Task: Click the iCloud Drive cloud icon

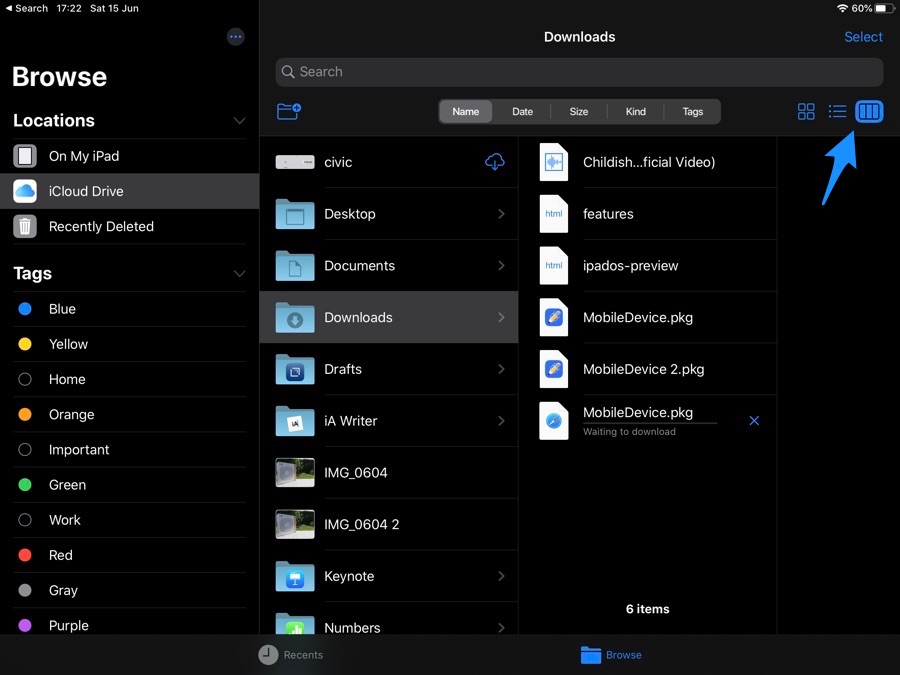Action: [x=25, y=191]
